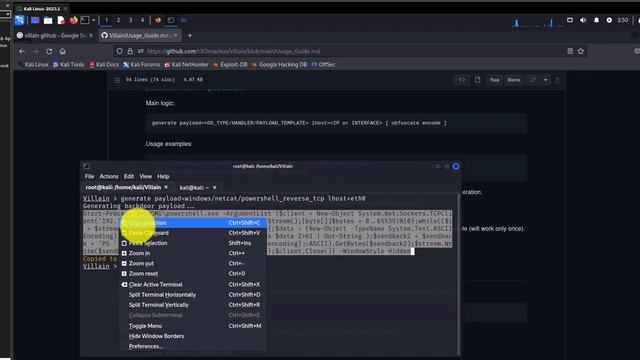Image resolution: width=640 pixels, height=360 pixels.
Task: Expand the edit-file dropdown arrow on GitHub
Action: [x=546, y=80]
